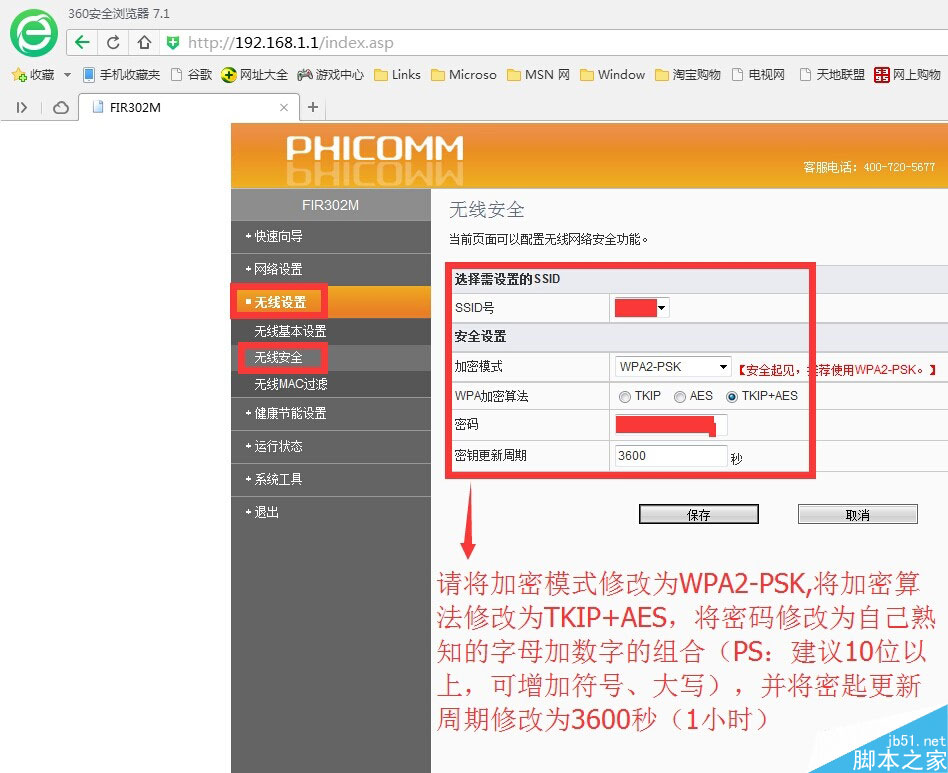Expand 系统工具 menu

tap(331, 480)
